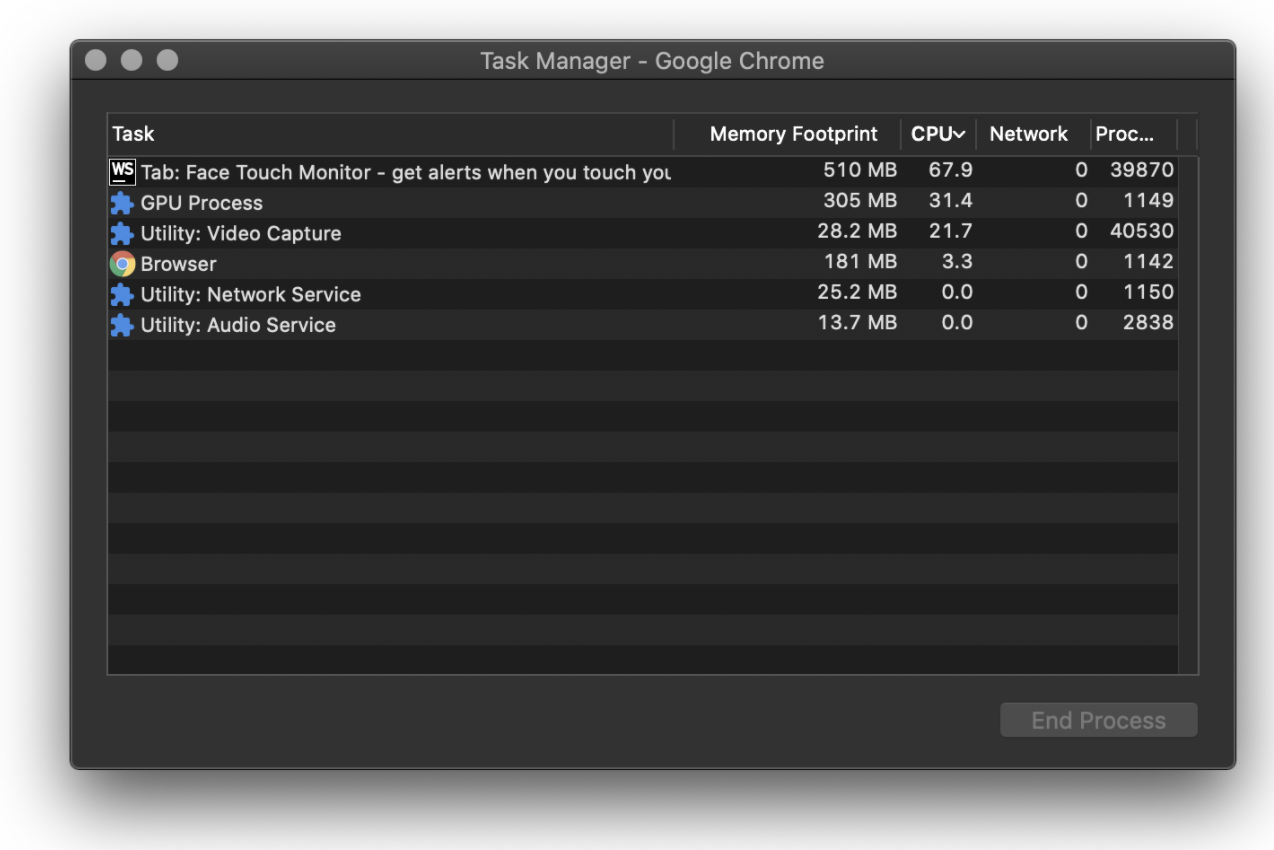Click the 31.4 CPU value
The image size is (1274, 850).
coord(951,201)
